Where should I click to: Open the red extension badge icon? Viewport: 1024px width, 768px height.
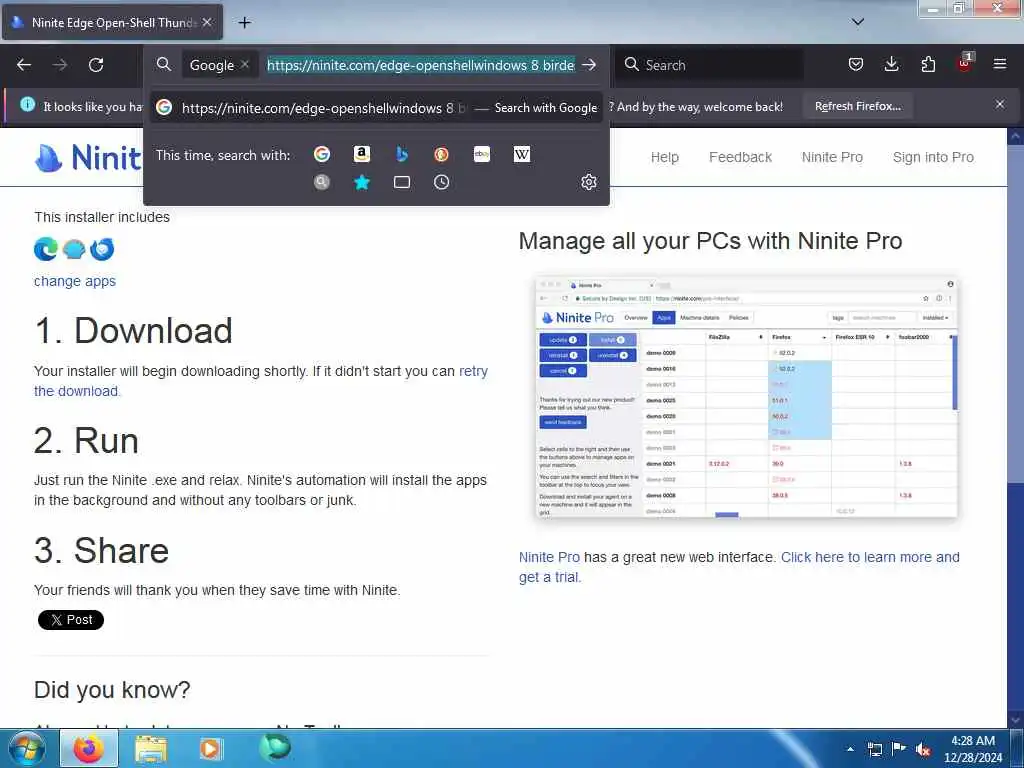[x=965, y=64]
